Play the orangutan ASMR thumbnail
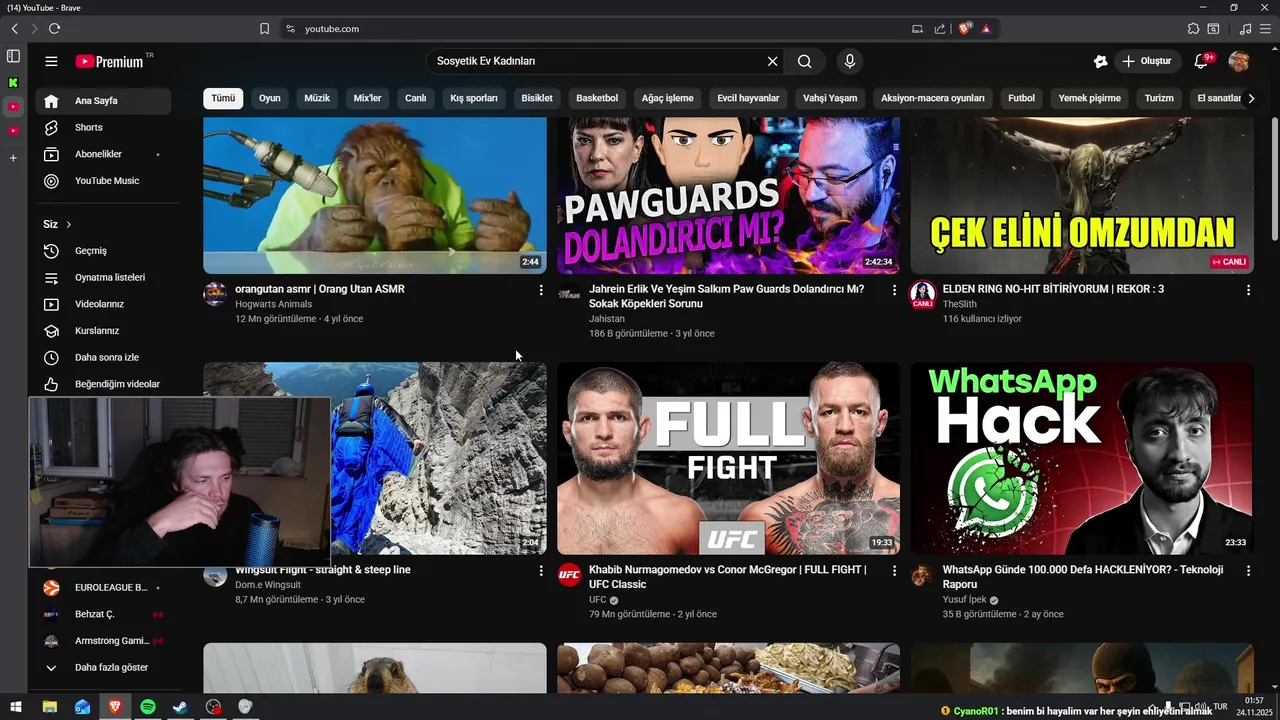This screenshot has width=1280, height=720. point(375,195)
